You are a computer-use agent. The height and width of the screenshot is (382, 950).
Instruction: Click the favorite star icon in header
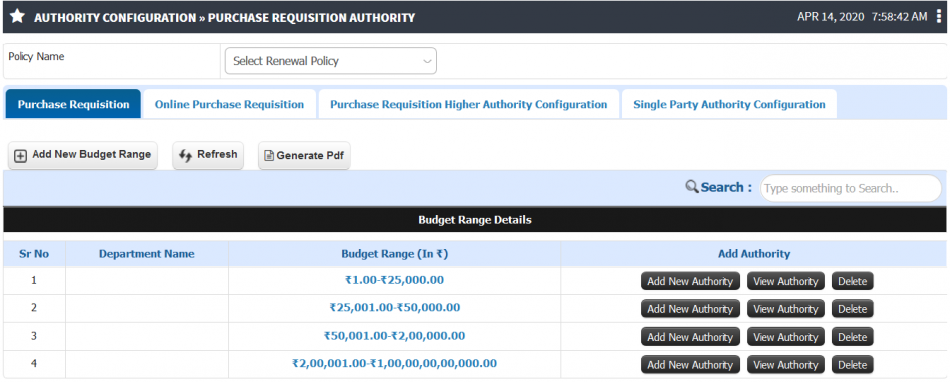point(18,17)
